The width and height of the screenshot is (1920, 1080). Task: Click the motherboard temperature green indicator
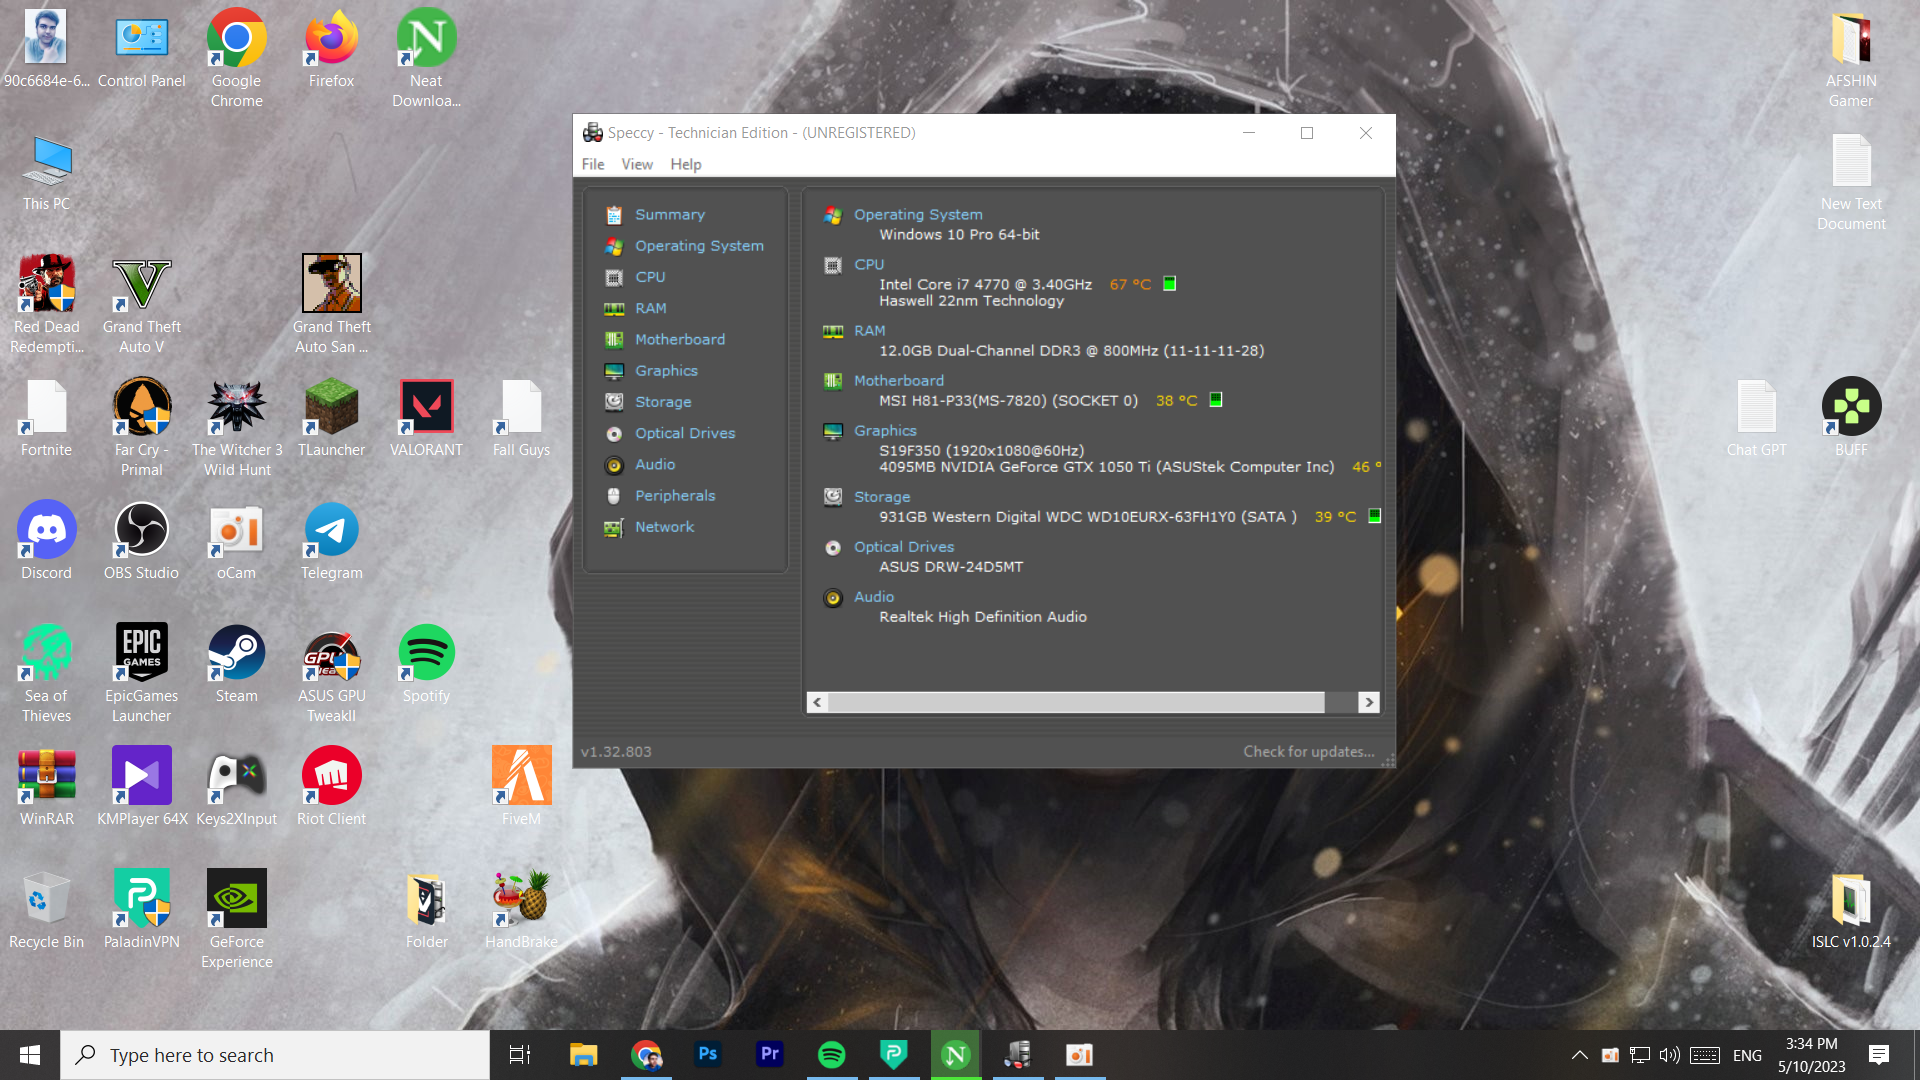[1216, 400]
